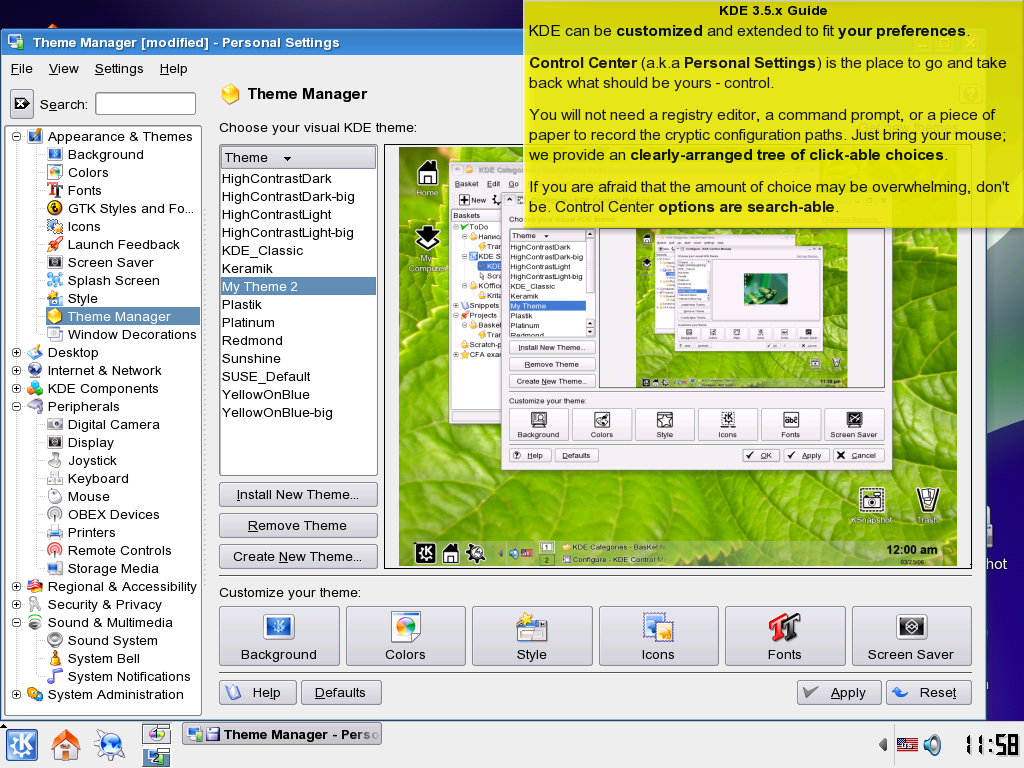Viewport: 1024px width, 768px height.
Task: Click the KDE menu launcher icon
Action: point(22,745)
